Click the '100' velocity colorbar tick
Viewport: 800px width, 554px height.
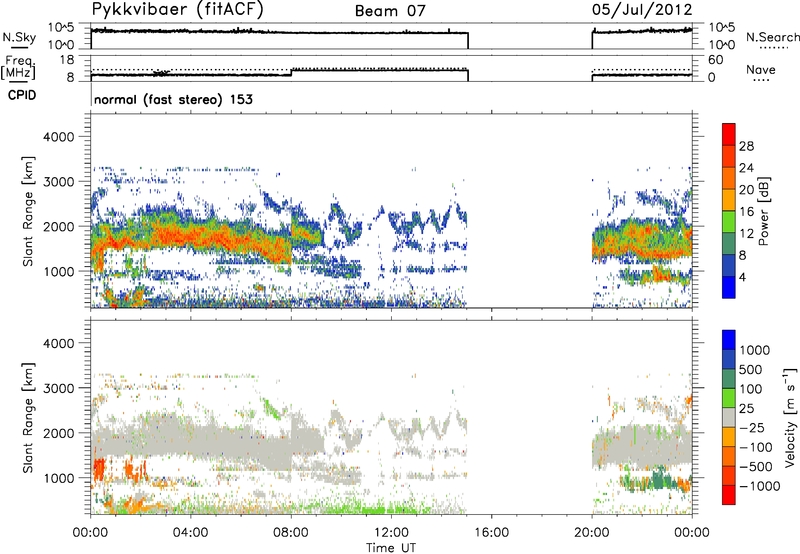click(x=751, y=389)
